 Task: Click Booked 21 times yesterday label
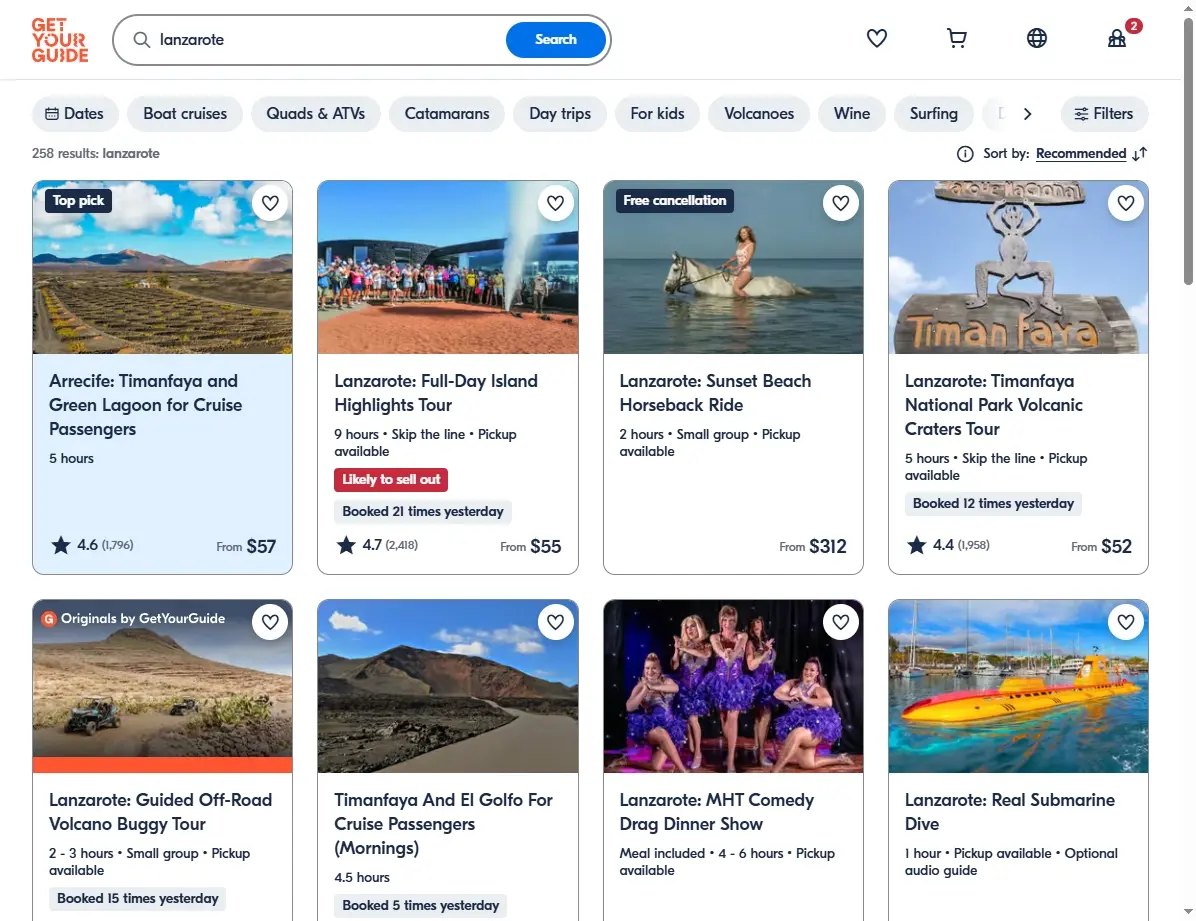click(x=423, y=512)
